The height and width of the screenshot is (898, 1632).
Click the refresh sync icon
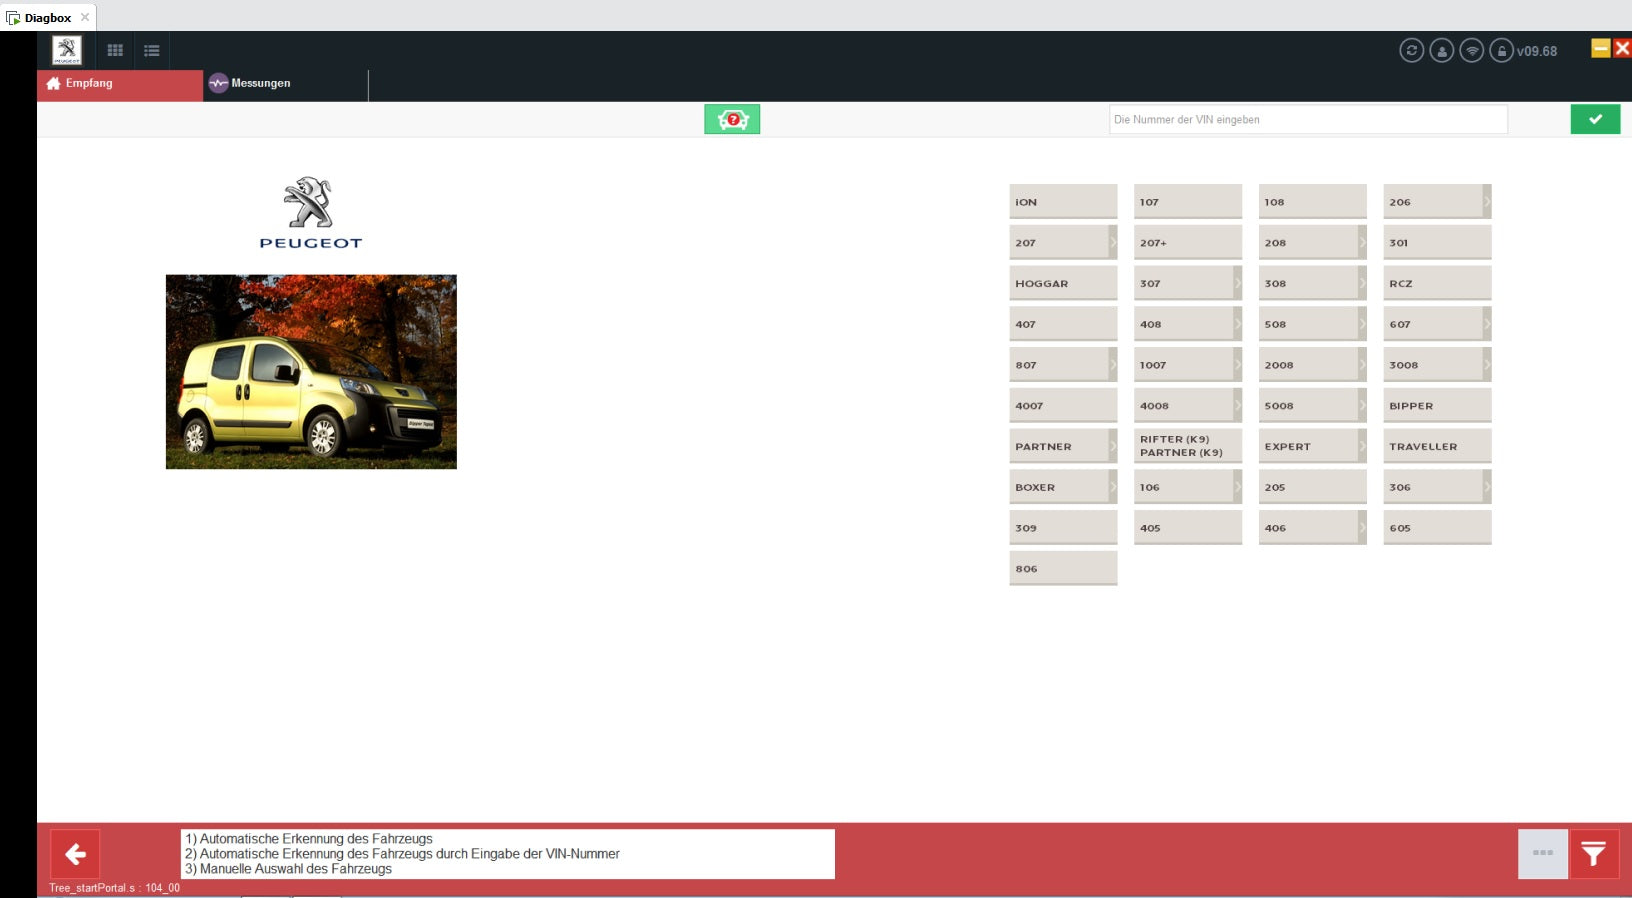[x=1411, y=51]
